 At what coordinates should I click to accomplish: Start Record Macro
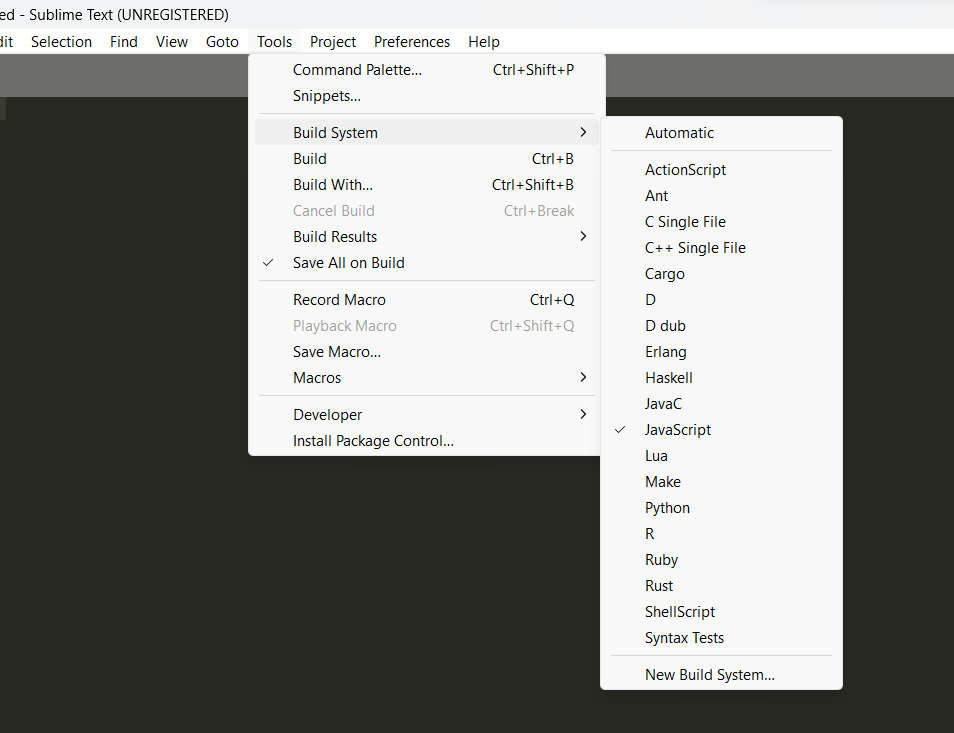[x=427, y=300]
